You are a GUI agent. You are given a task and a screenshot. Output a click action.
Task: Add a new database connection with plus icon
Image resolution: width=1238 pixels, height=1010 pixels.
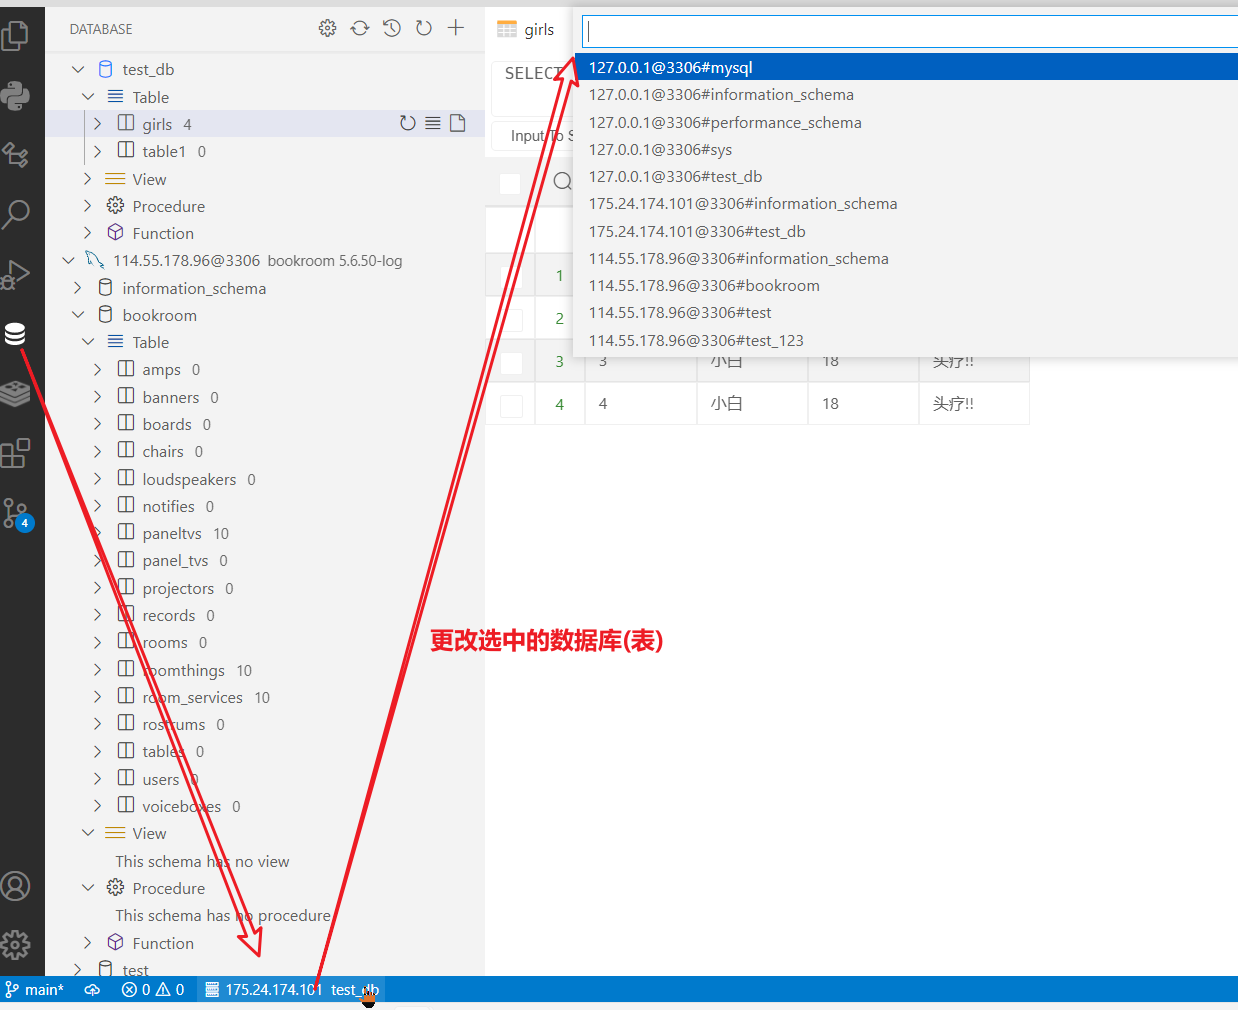455,28
